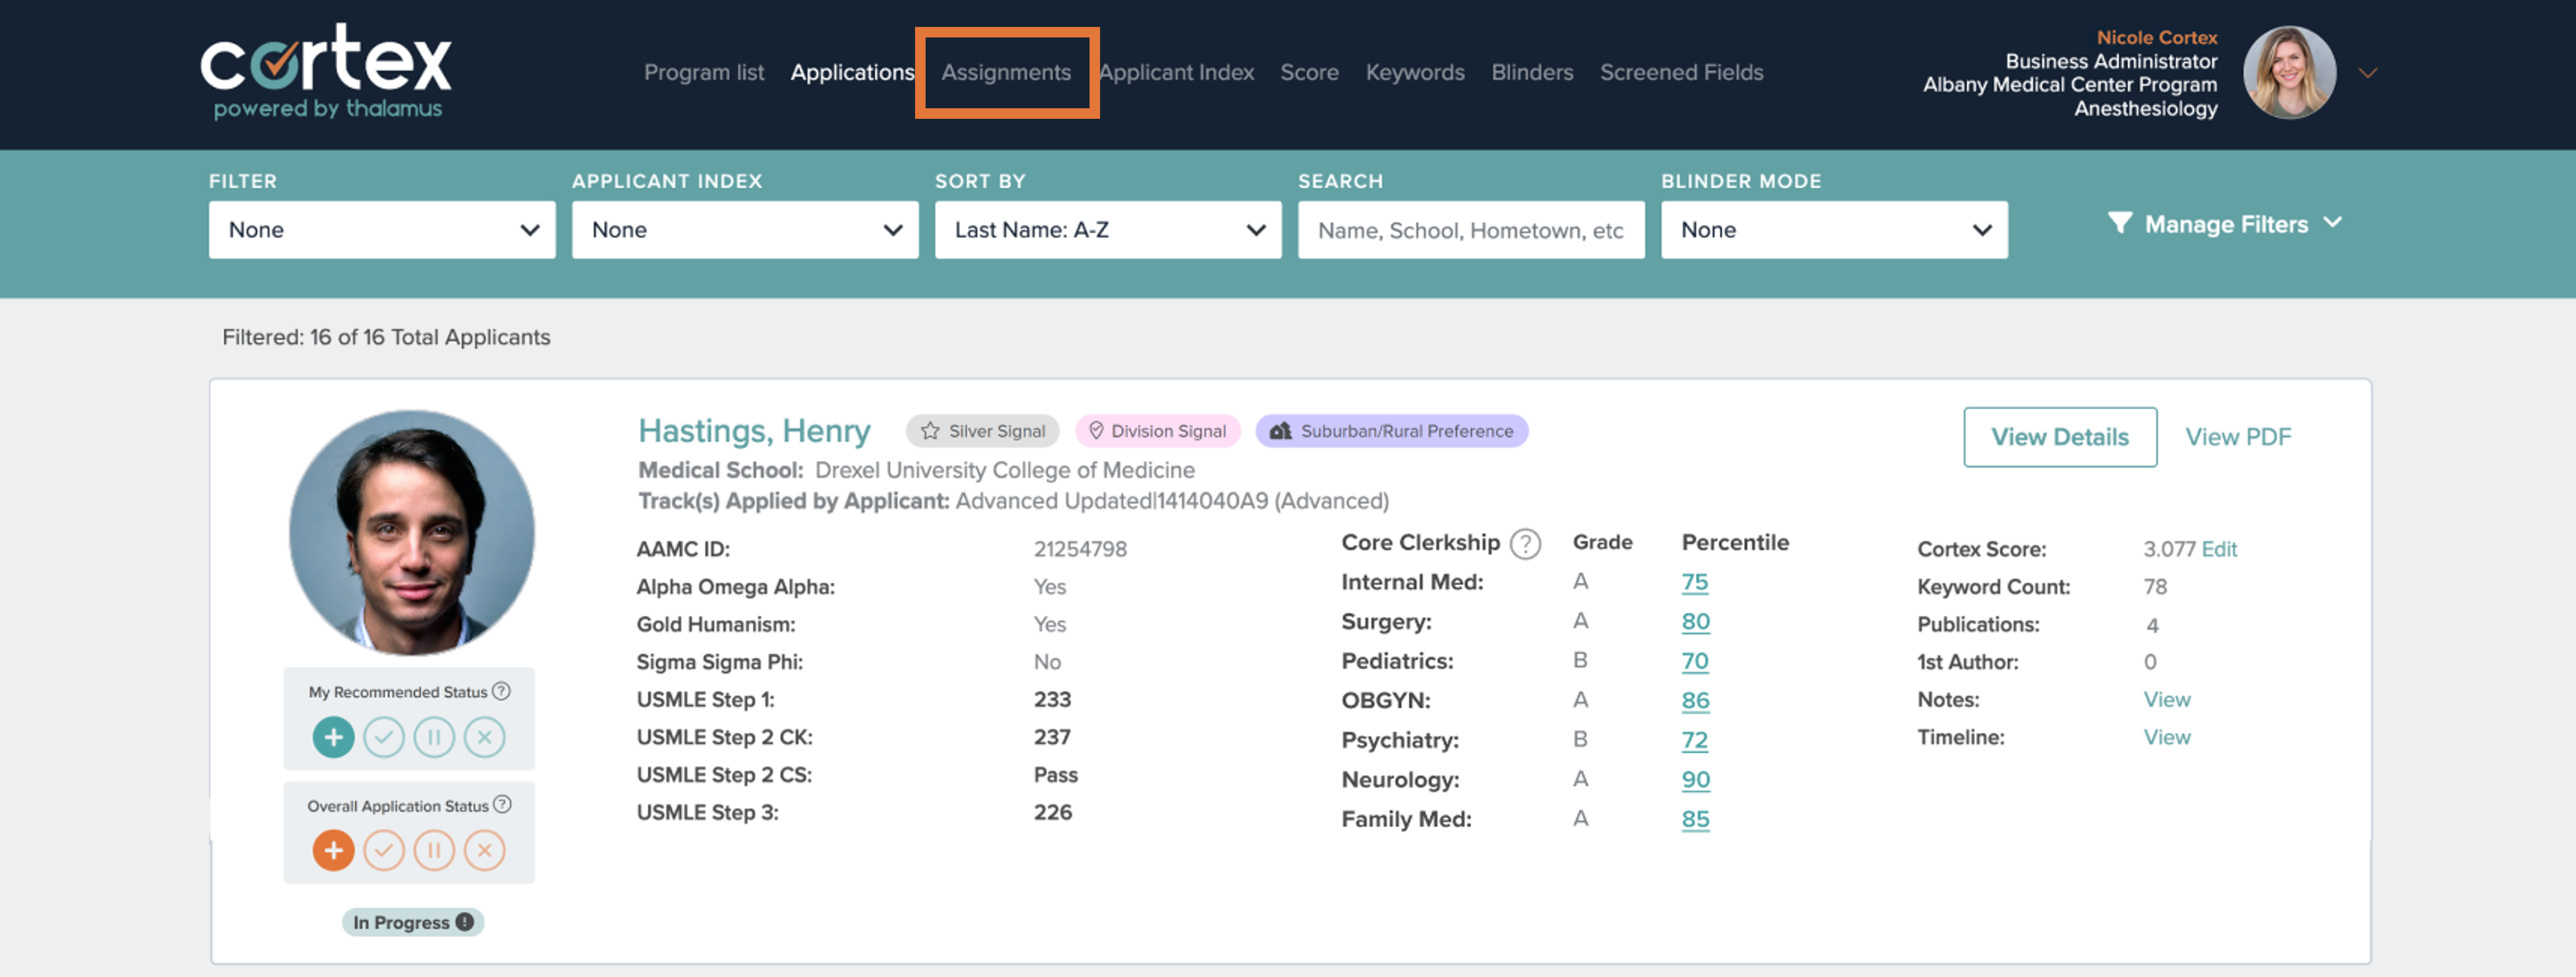This screenshot has height=977, width=2576.
Task: Open the Keywords section in navigation
Action: pos(1414,72)
